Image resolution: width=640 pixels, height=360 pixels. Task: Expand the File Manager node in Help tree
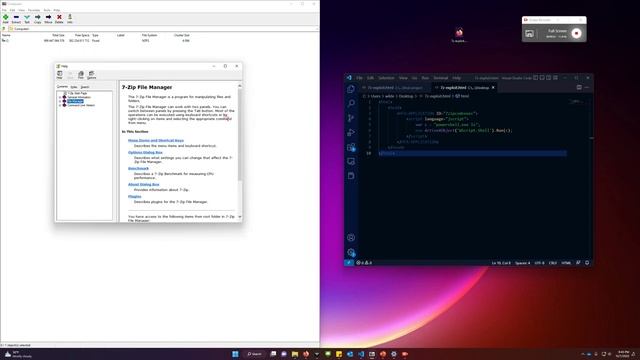click(60, 101)
